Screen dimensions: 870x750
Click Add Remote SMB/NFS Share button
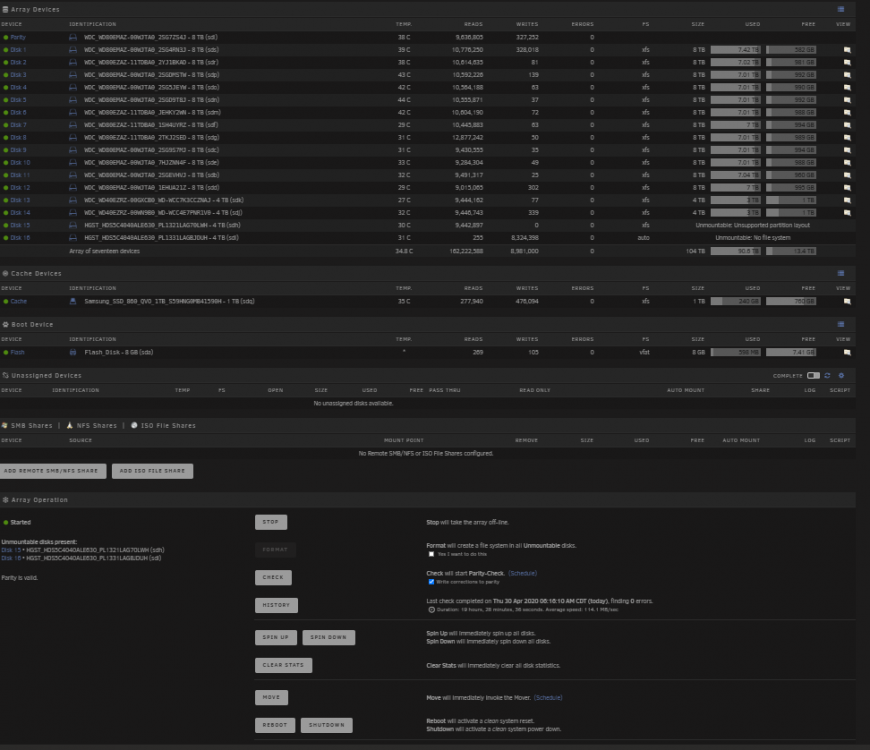tap(53, 471)
